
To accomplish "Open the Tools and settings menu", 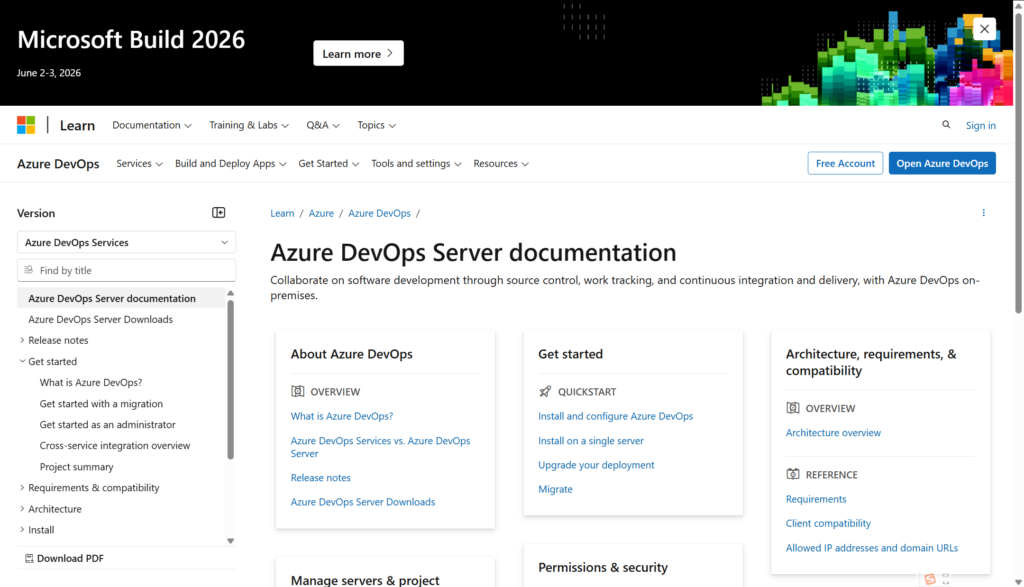I will pos(416,164).
